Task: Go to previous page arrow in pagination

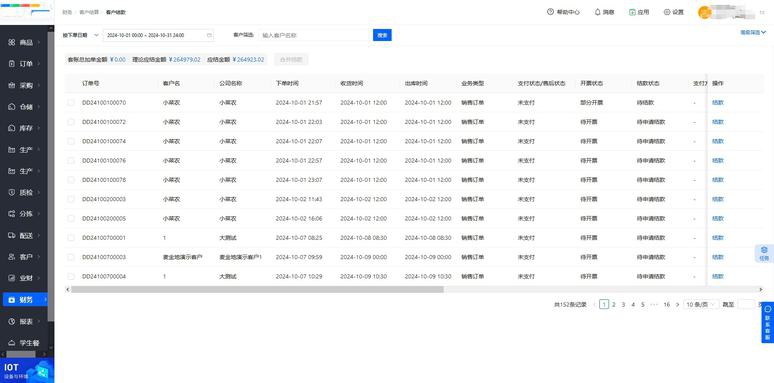Action: (594, 305)
